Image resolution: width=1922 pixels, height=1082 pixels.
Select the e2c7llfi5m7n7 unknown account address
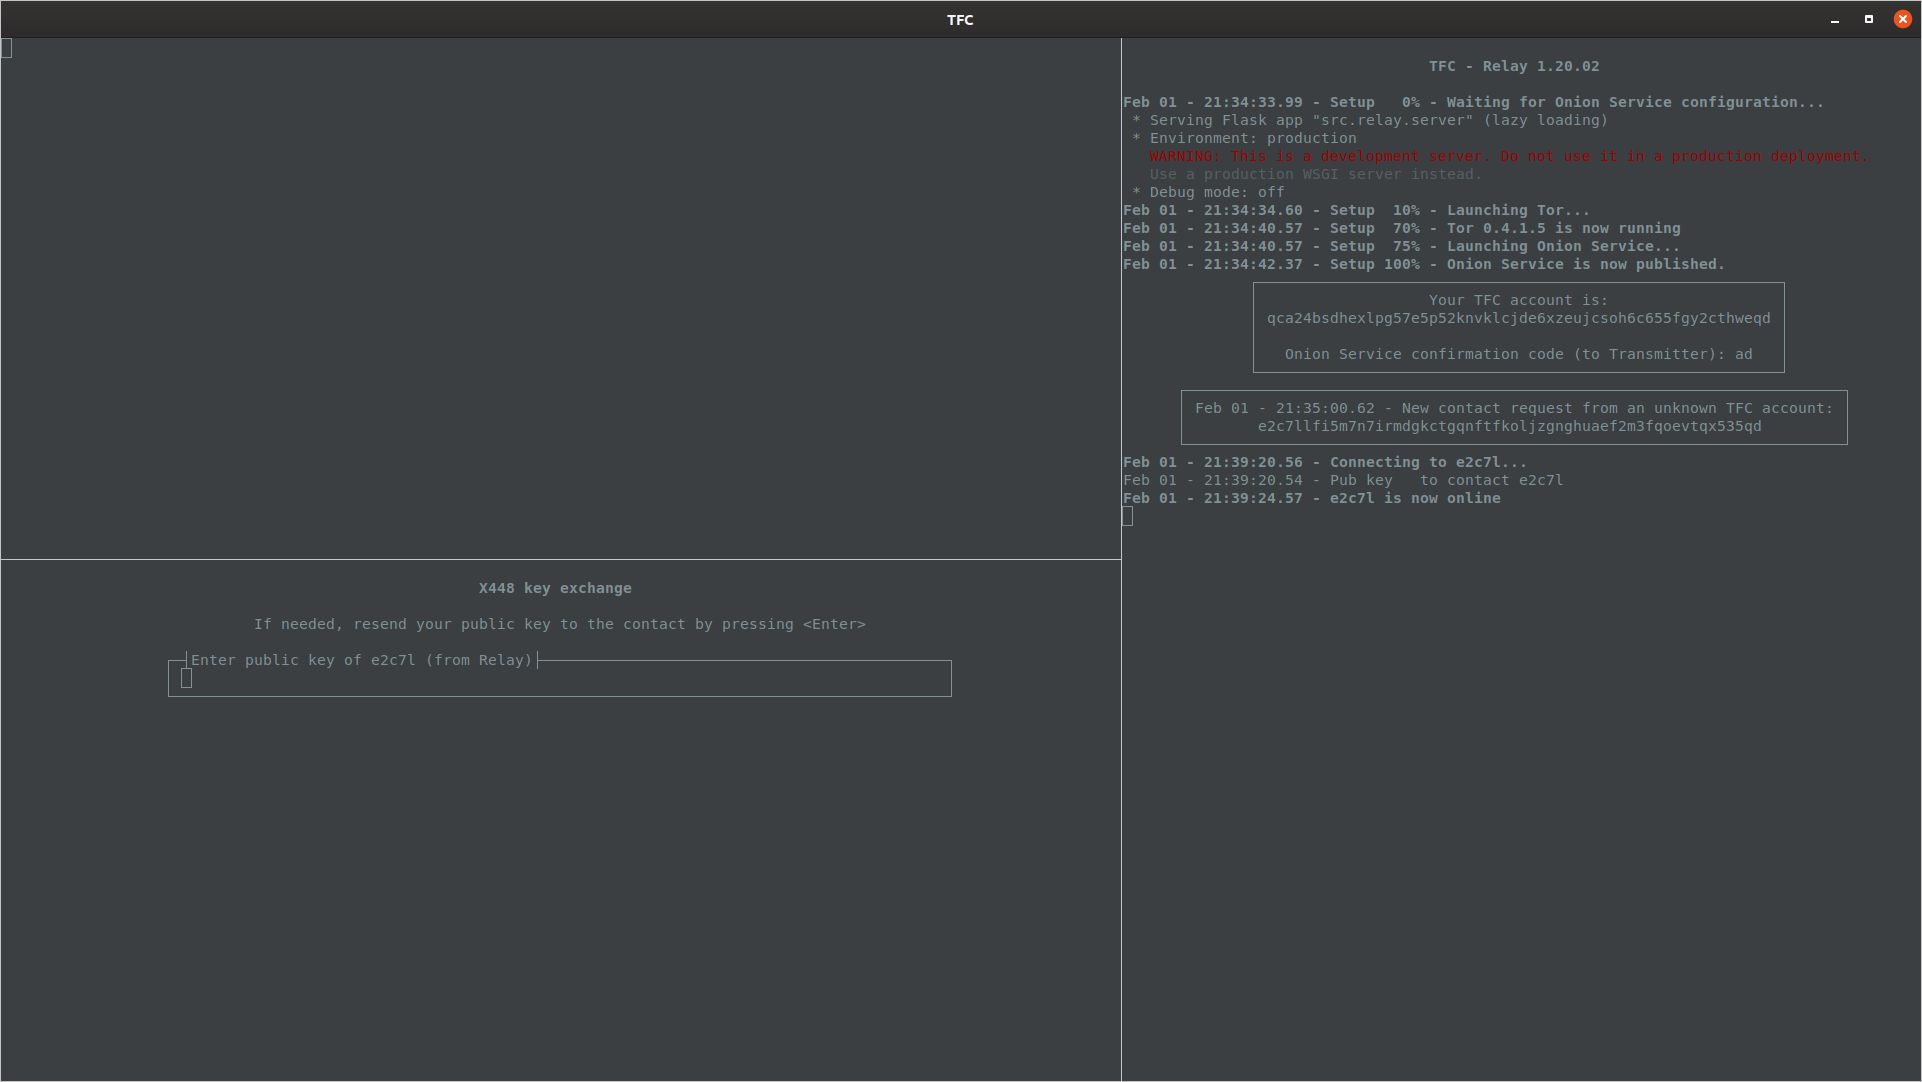pos(1509,426)
